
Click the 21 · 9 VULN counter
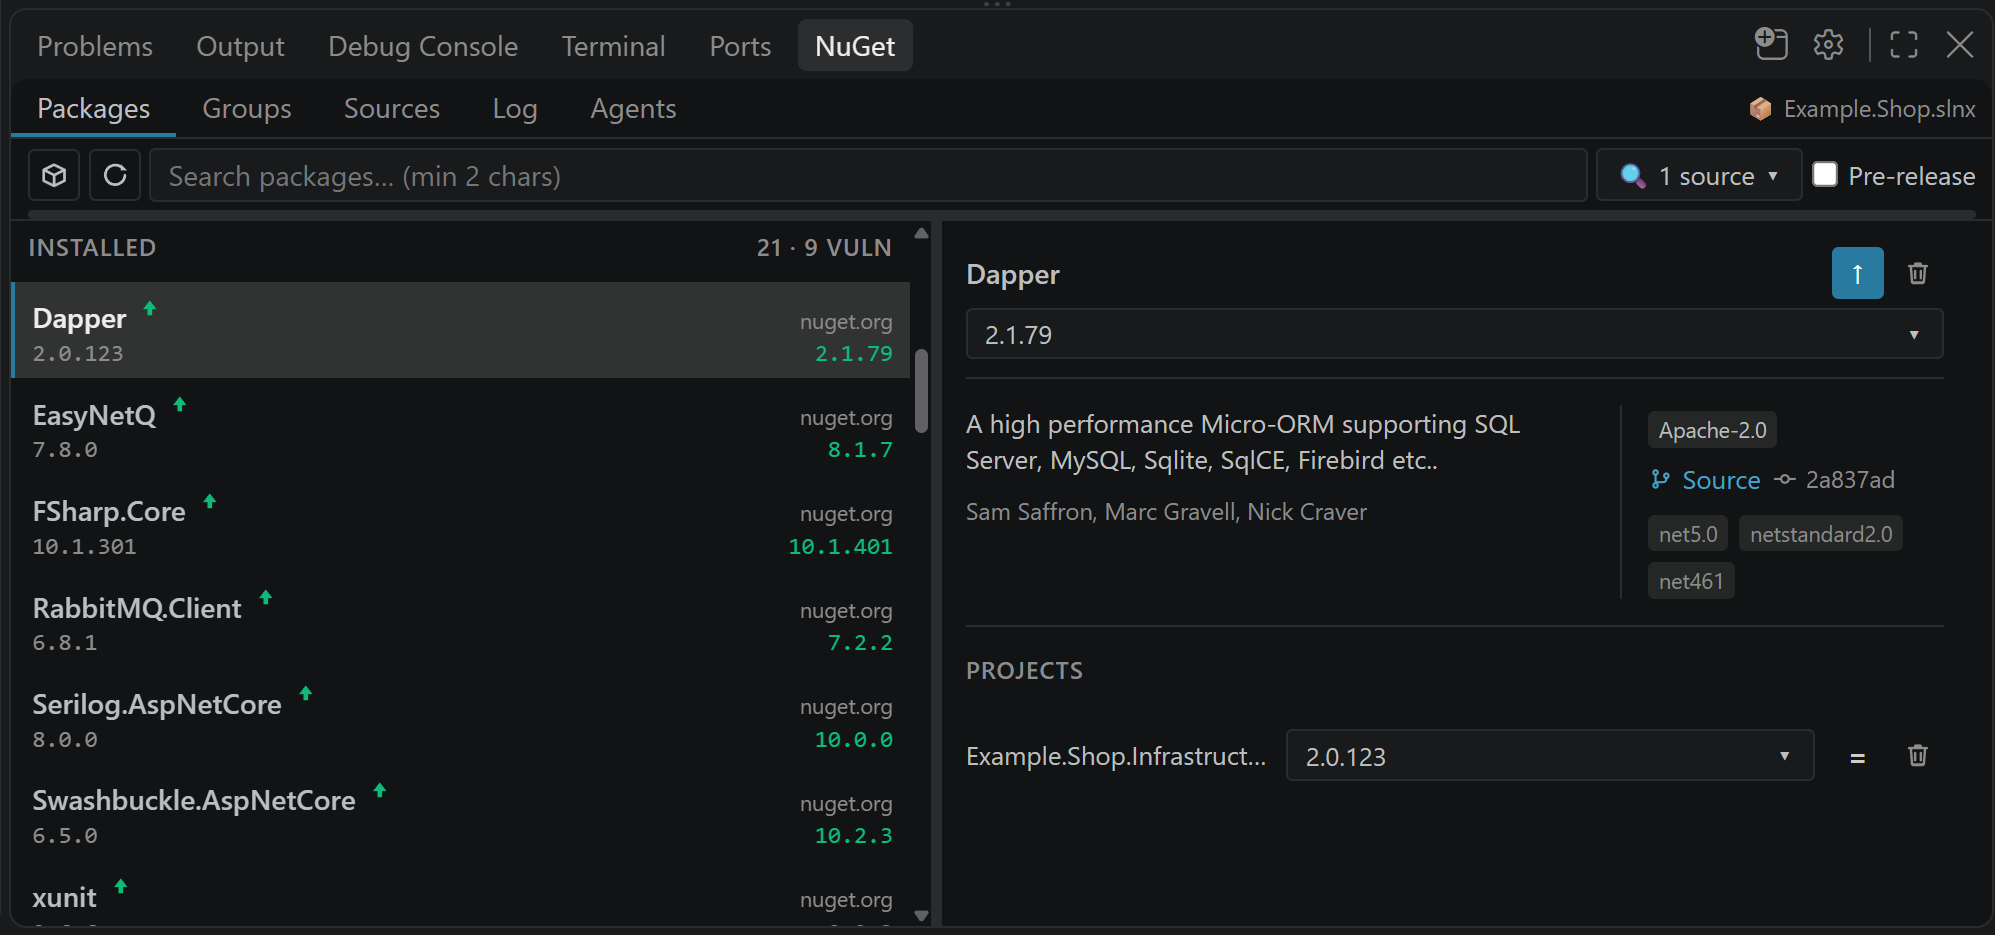coord(824,248)
